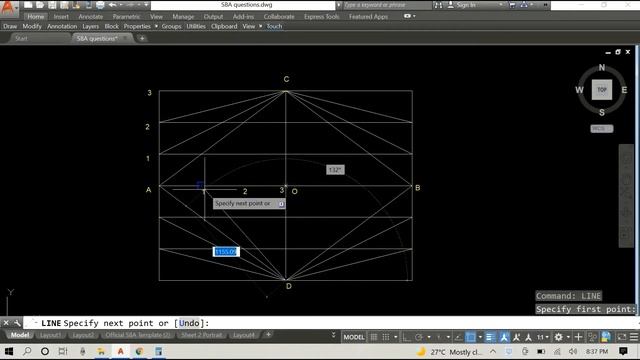
Task: Click the WCS dropdown below ViewCube
Action: [602, 129]
